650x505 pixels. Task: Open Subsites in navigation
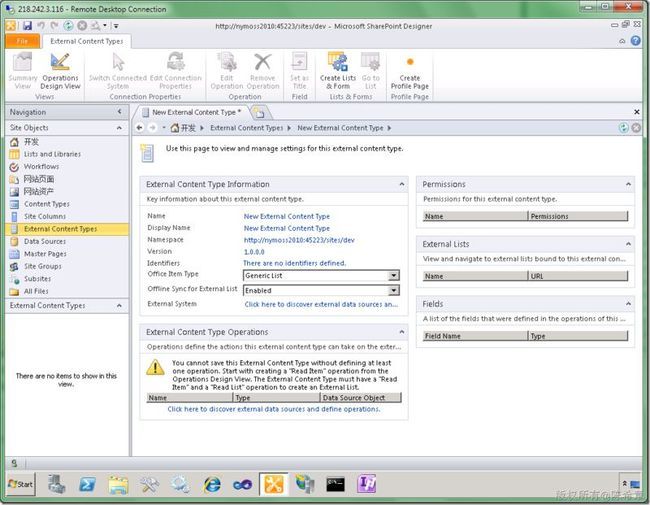37,279
